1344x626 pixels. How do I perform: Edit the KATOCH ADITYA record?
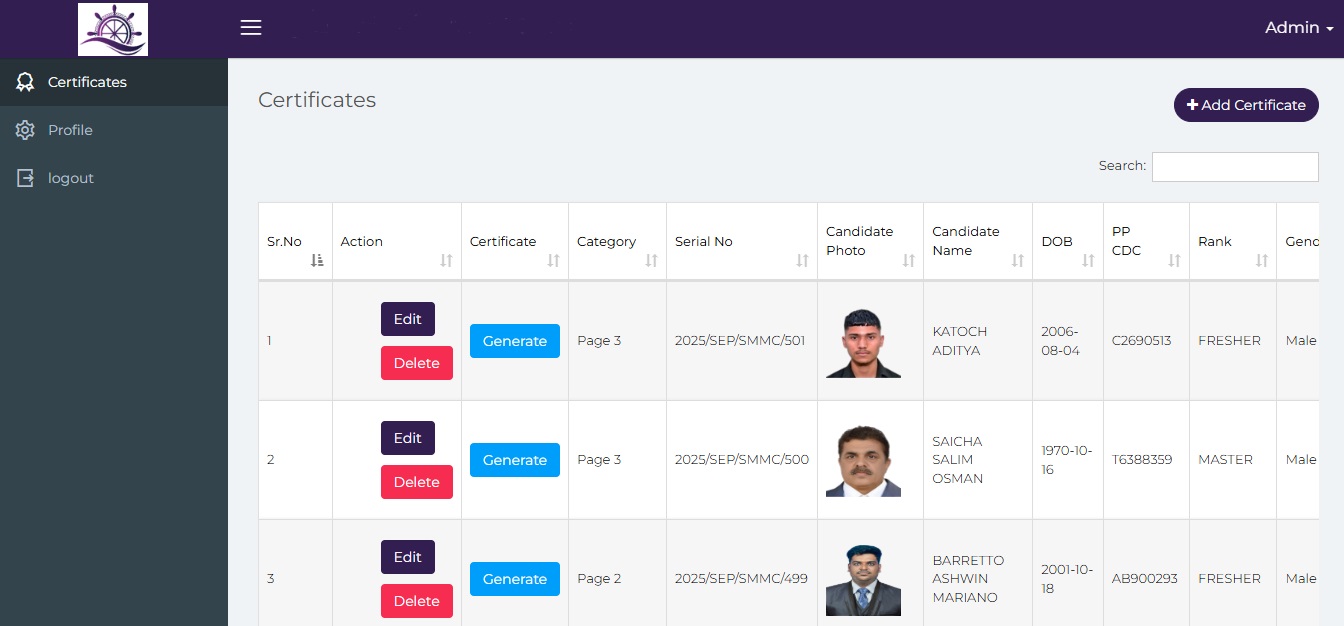tap(407, 319)
